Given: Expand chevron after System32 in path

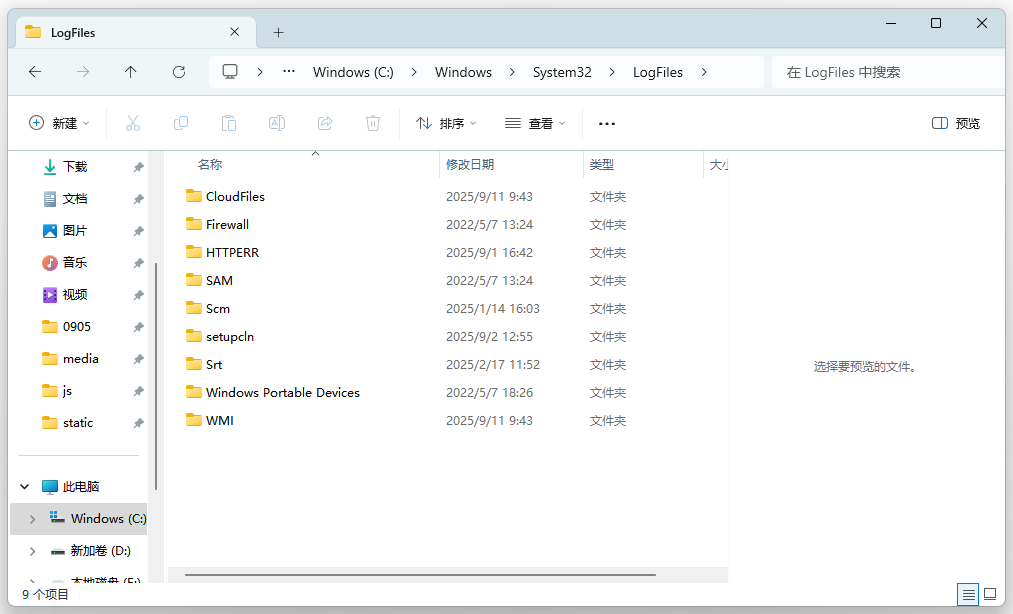Looking at the screenshot, I should tap(612, 72).
